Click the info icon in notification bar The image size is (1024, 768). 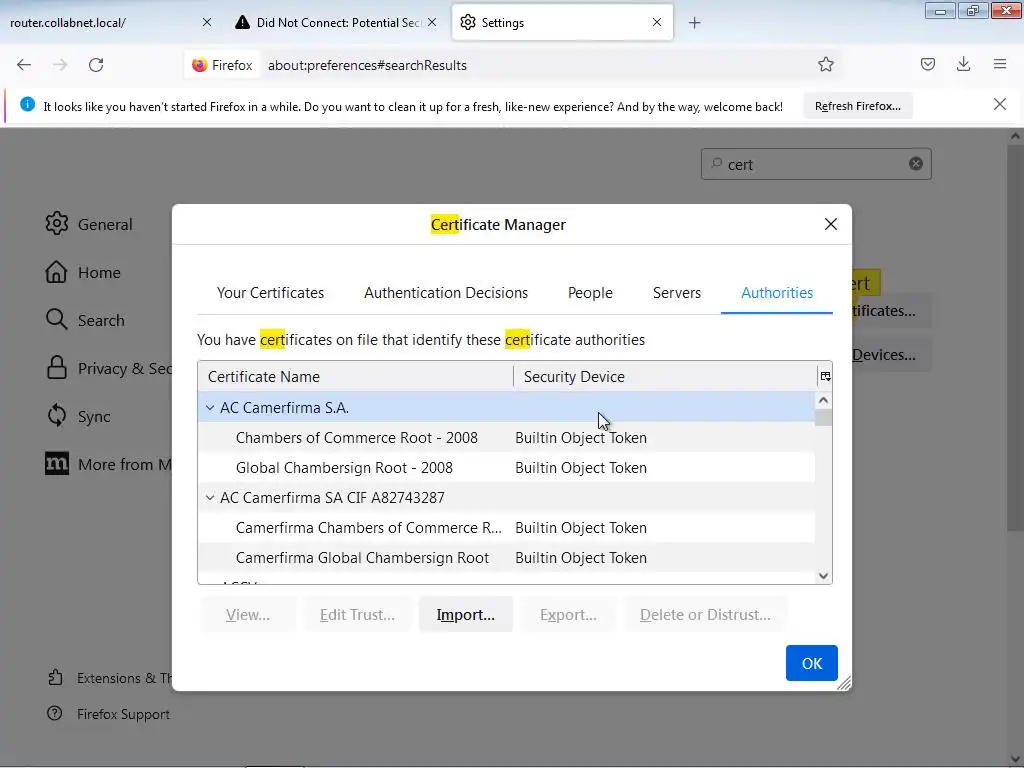pos(27,104)
